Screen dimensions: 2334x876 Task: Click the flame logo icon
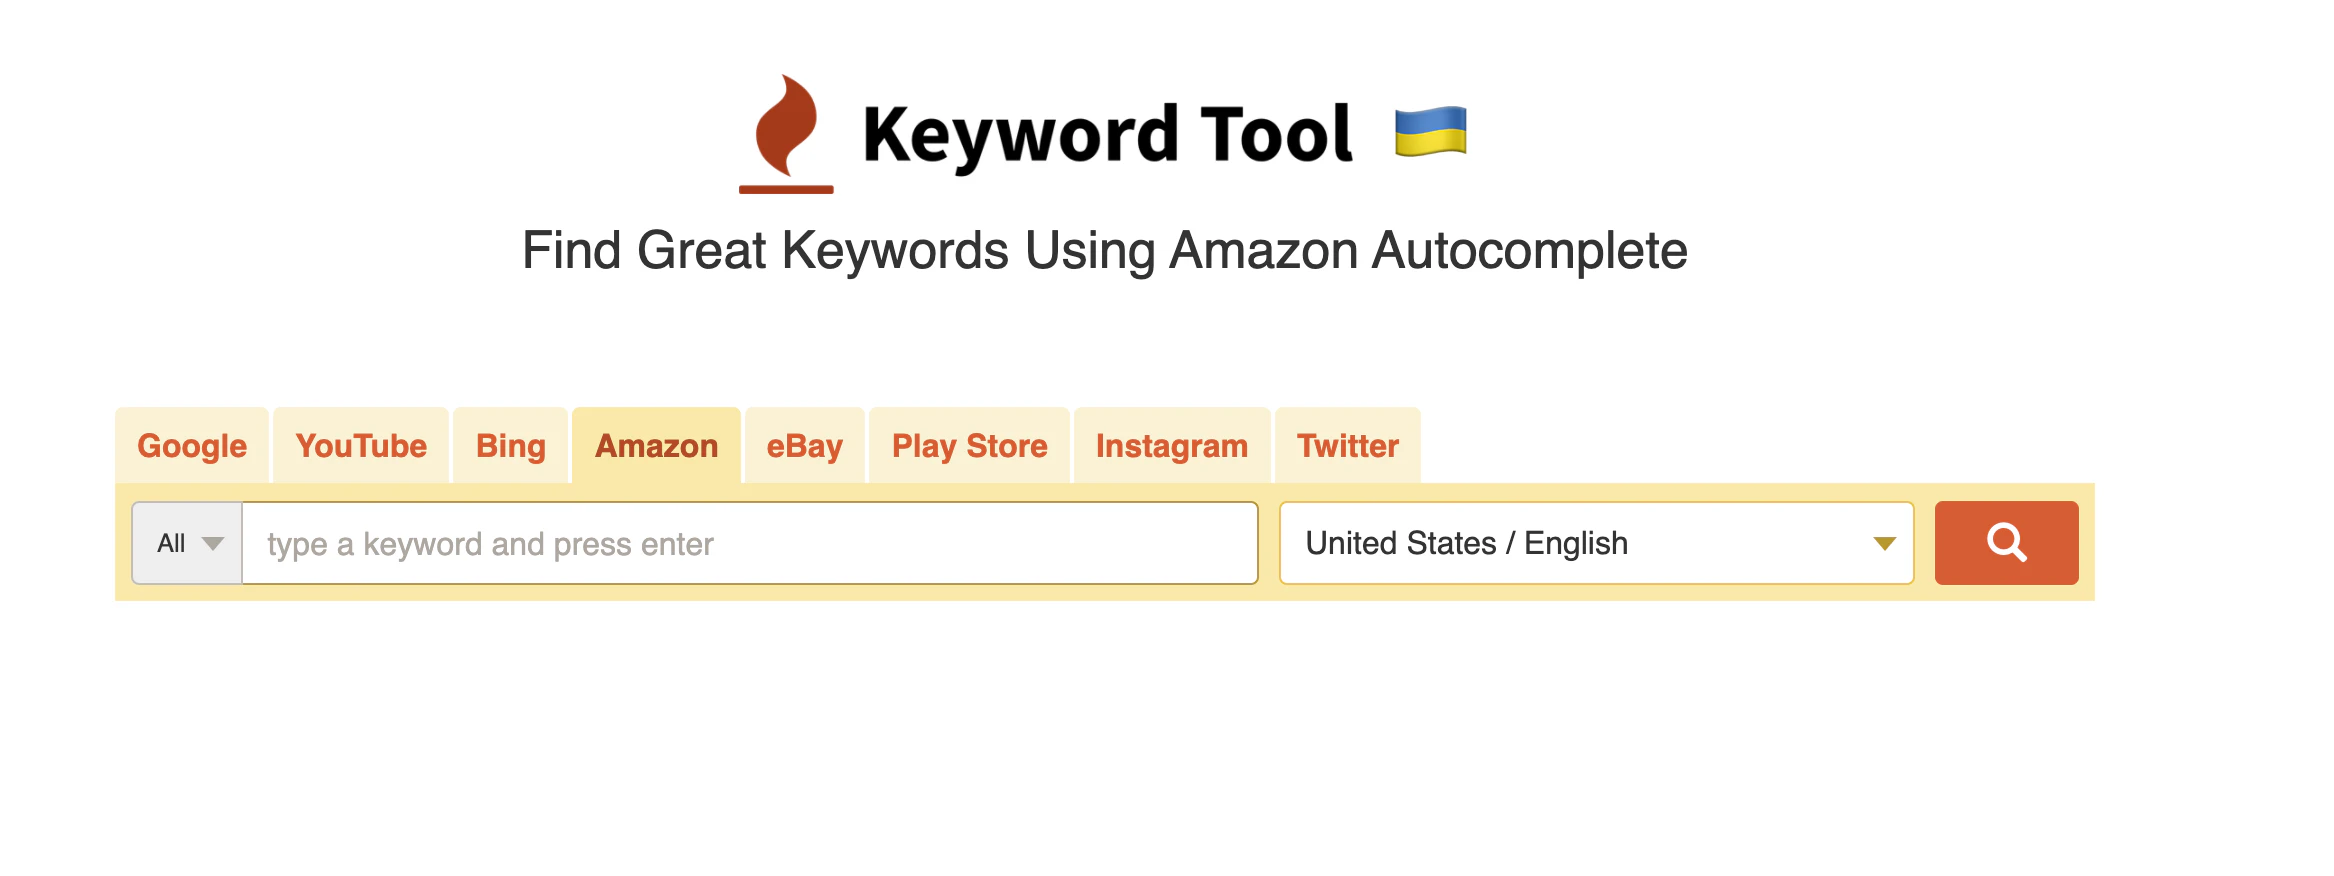[786, 133]
